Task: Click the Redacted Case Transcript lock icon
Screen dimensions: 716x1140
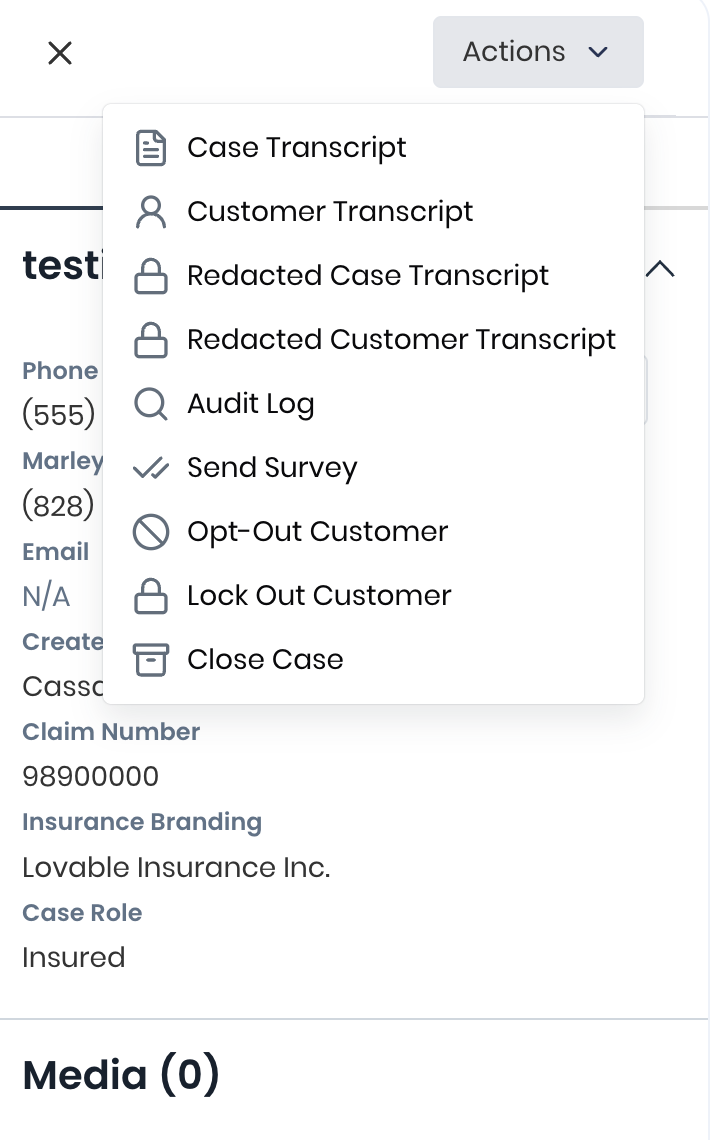Action: (150, 277)
